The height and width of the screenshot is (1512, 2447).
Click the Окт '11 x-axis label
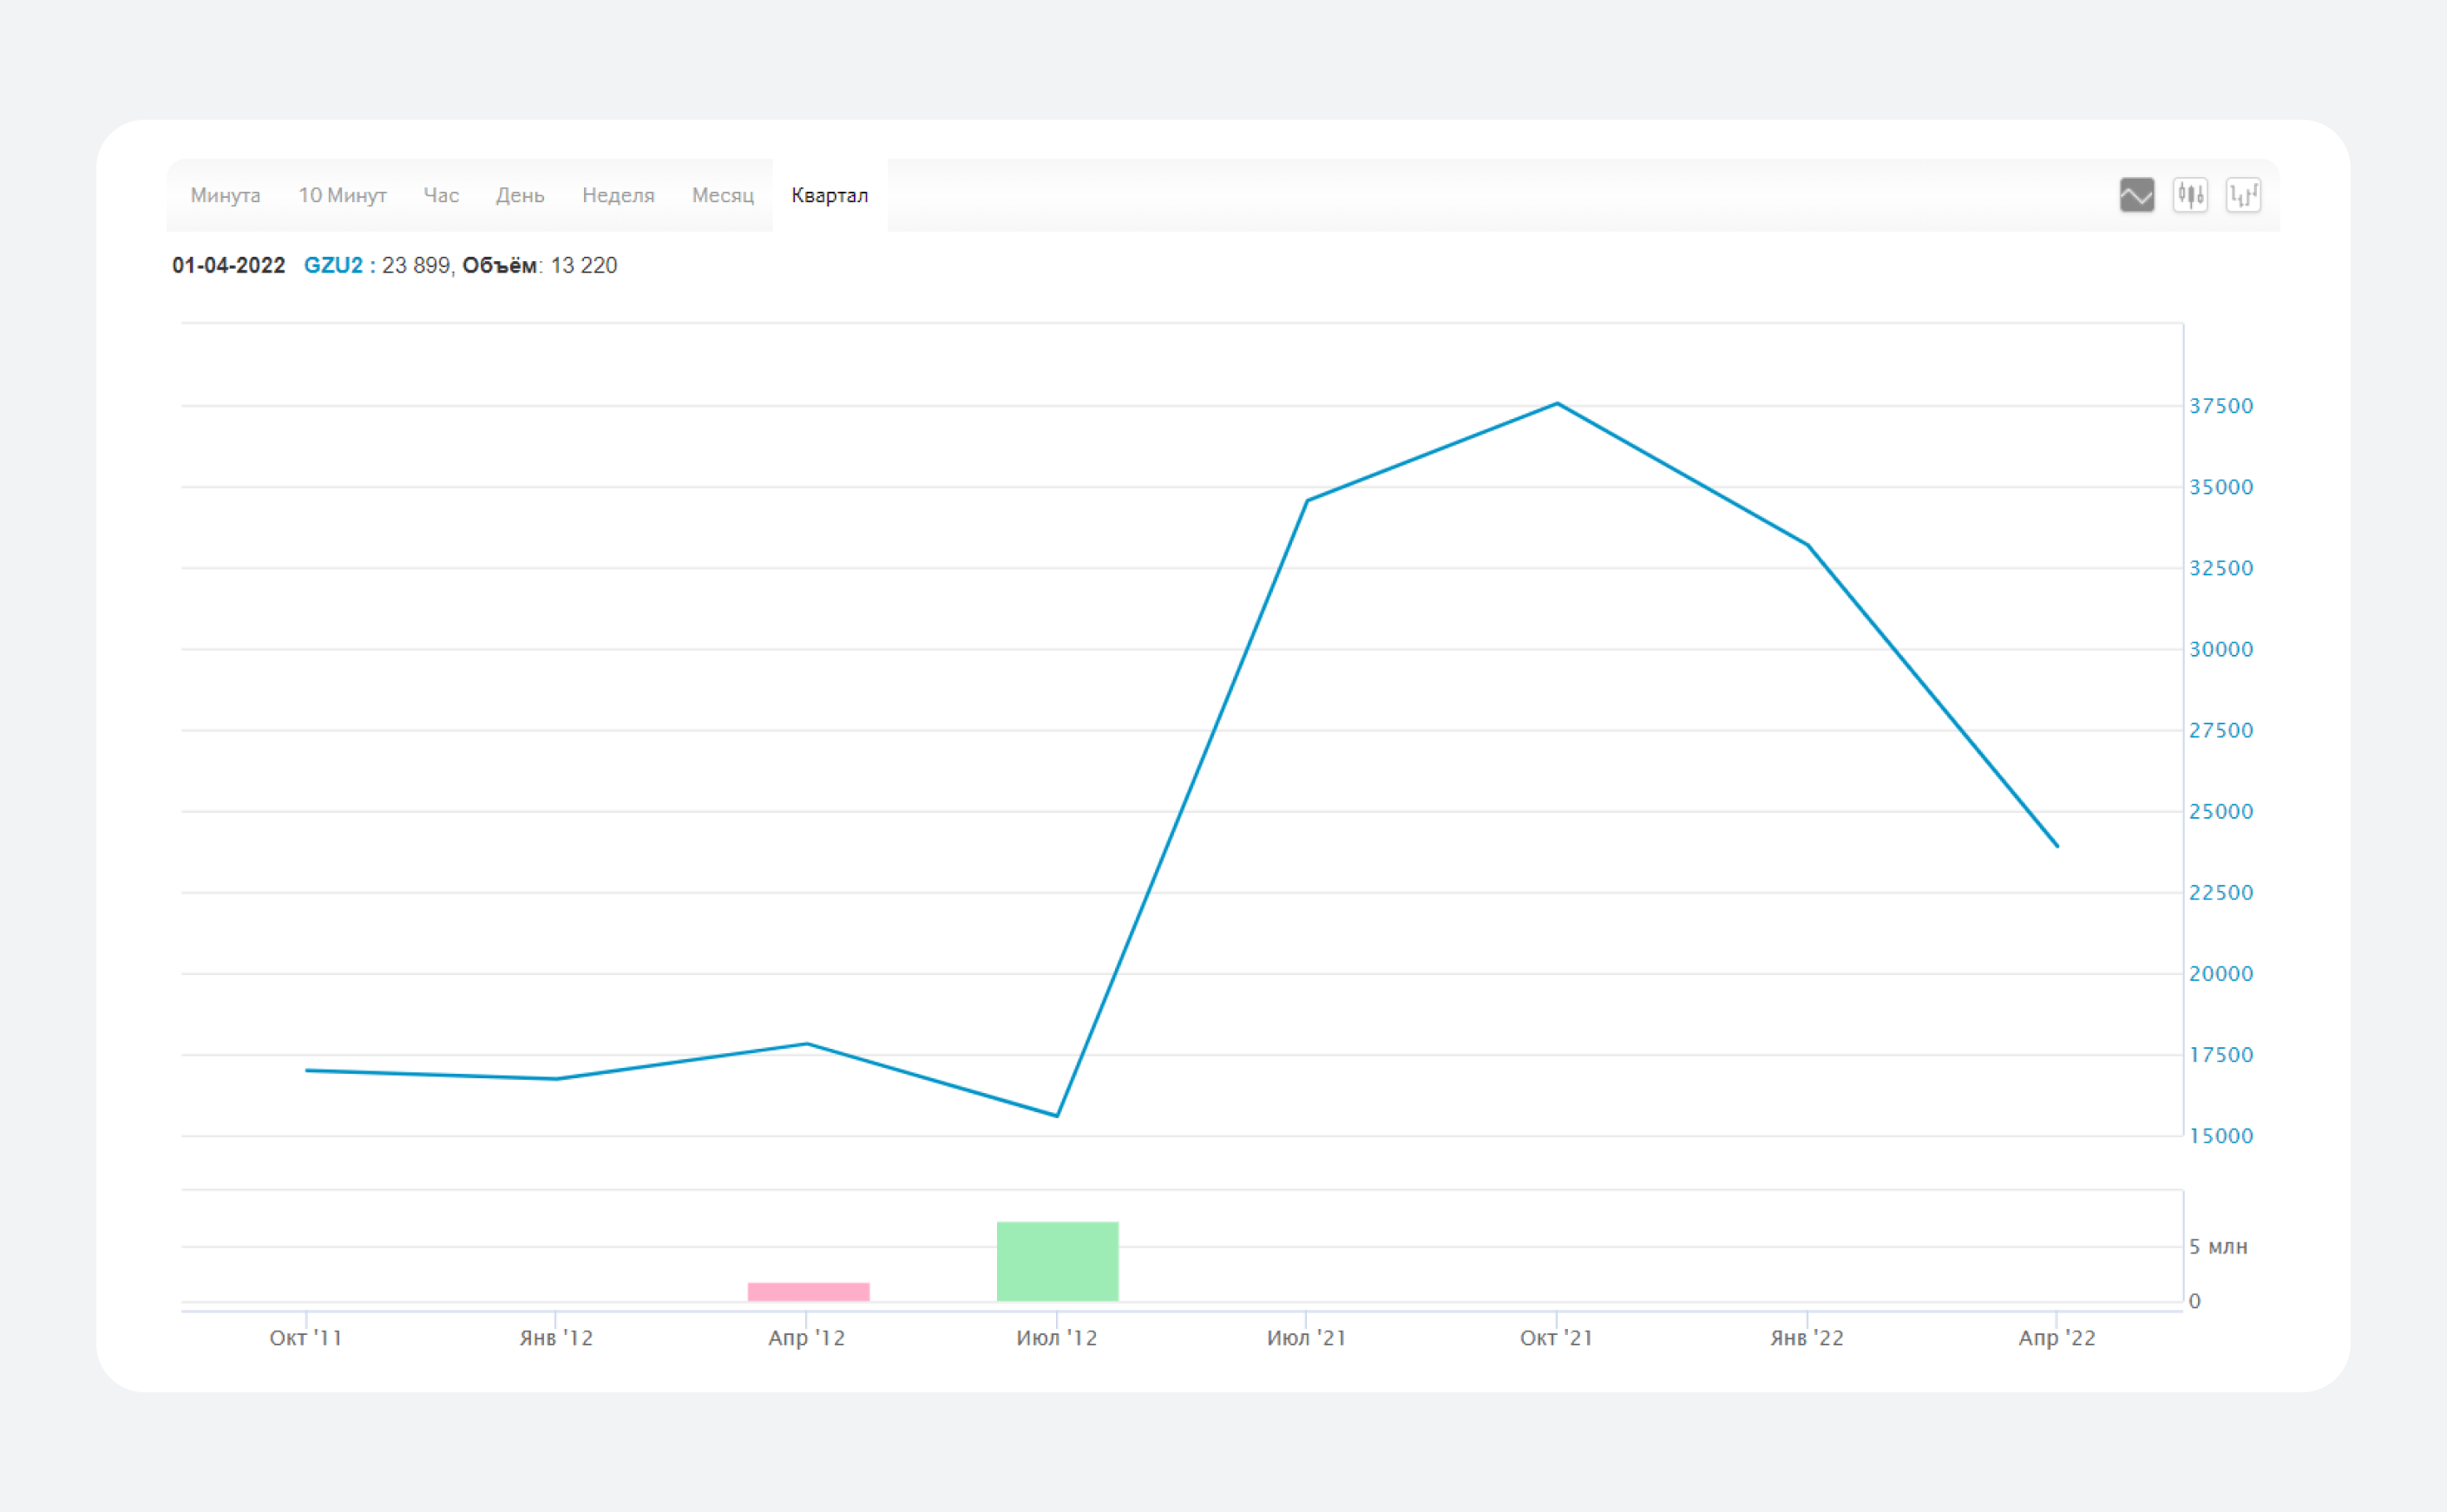click(306, 1338)
